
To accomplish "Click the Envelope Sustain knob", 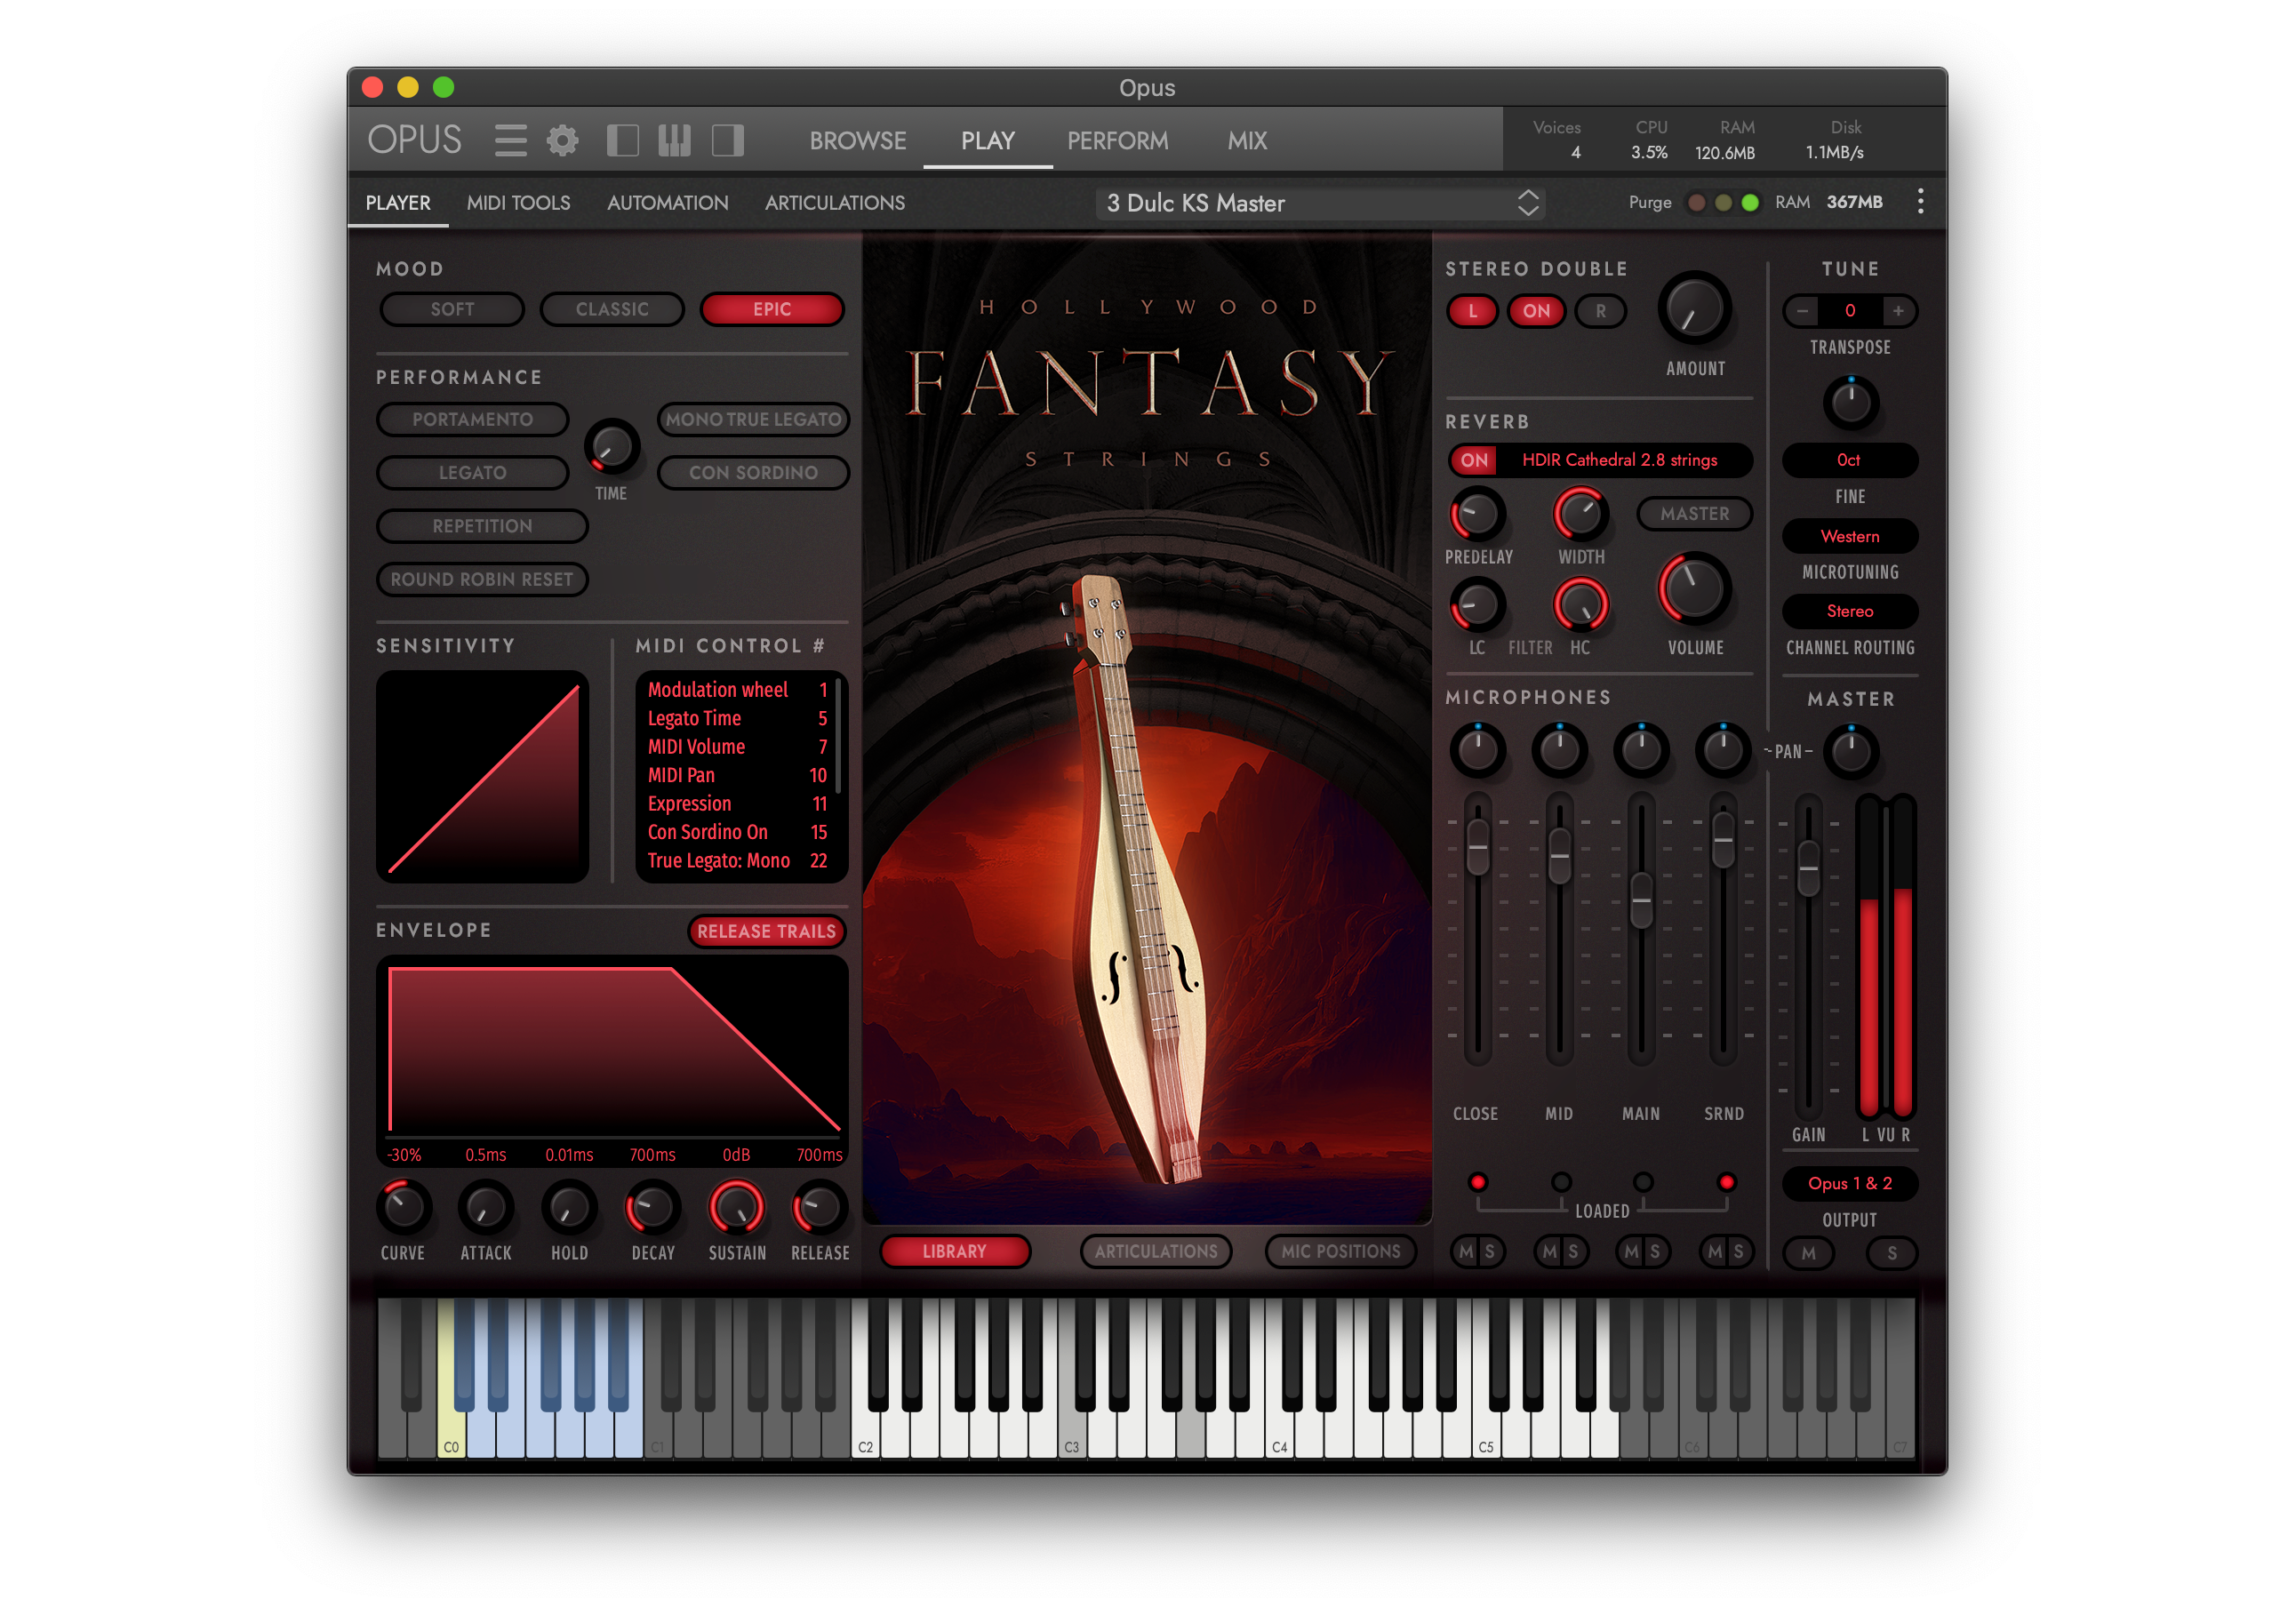I will pos(737,1208).
